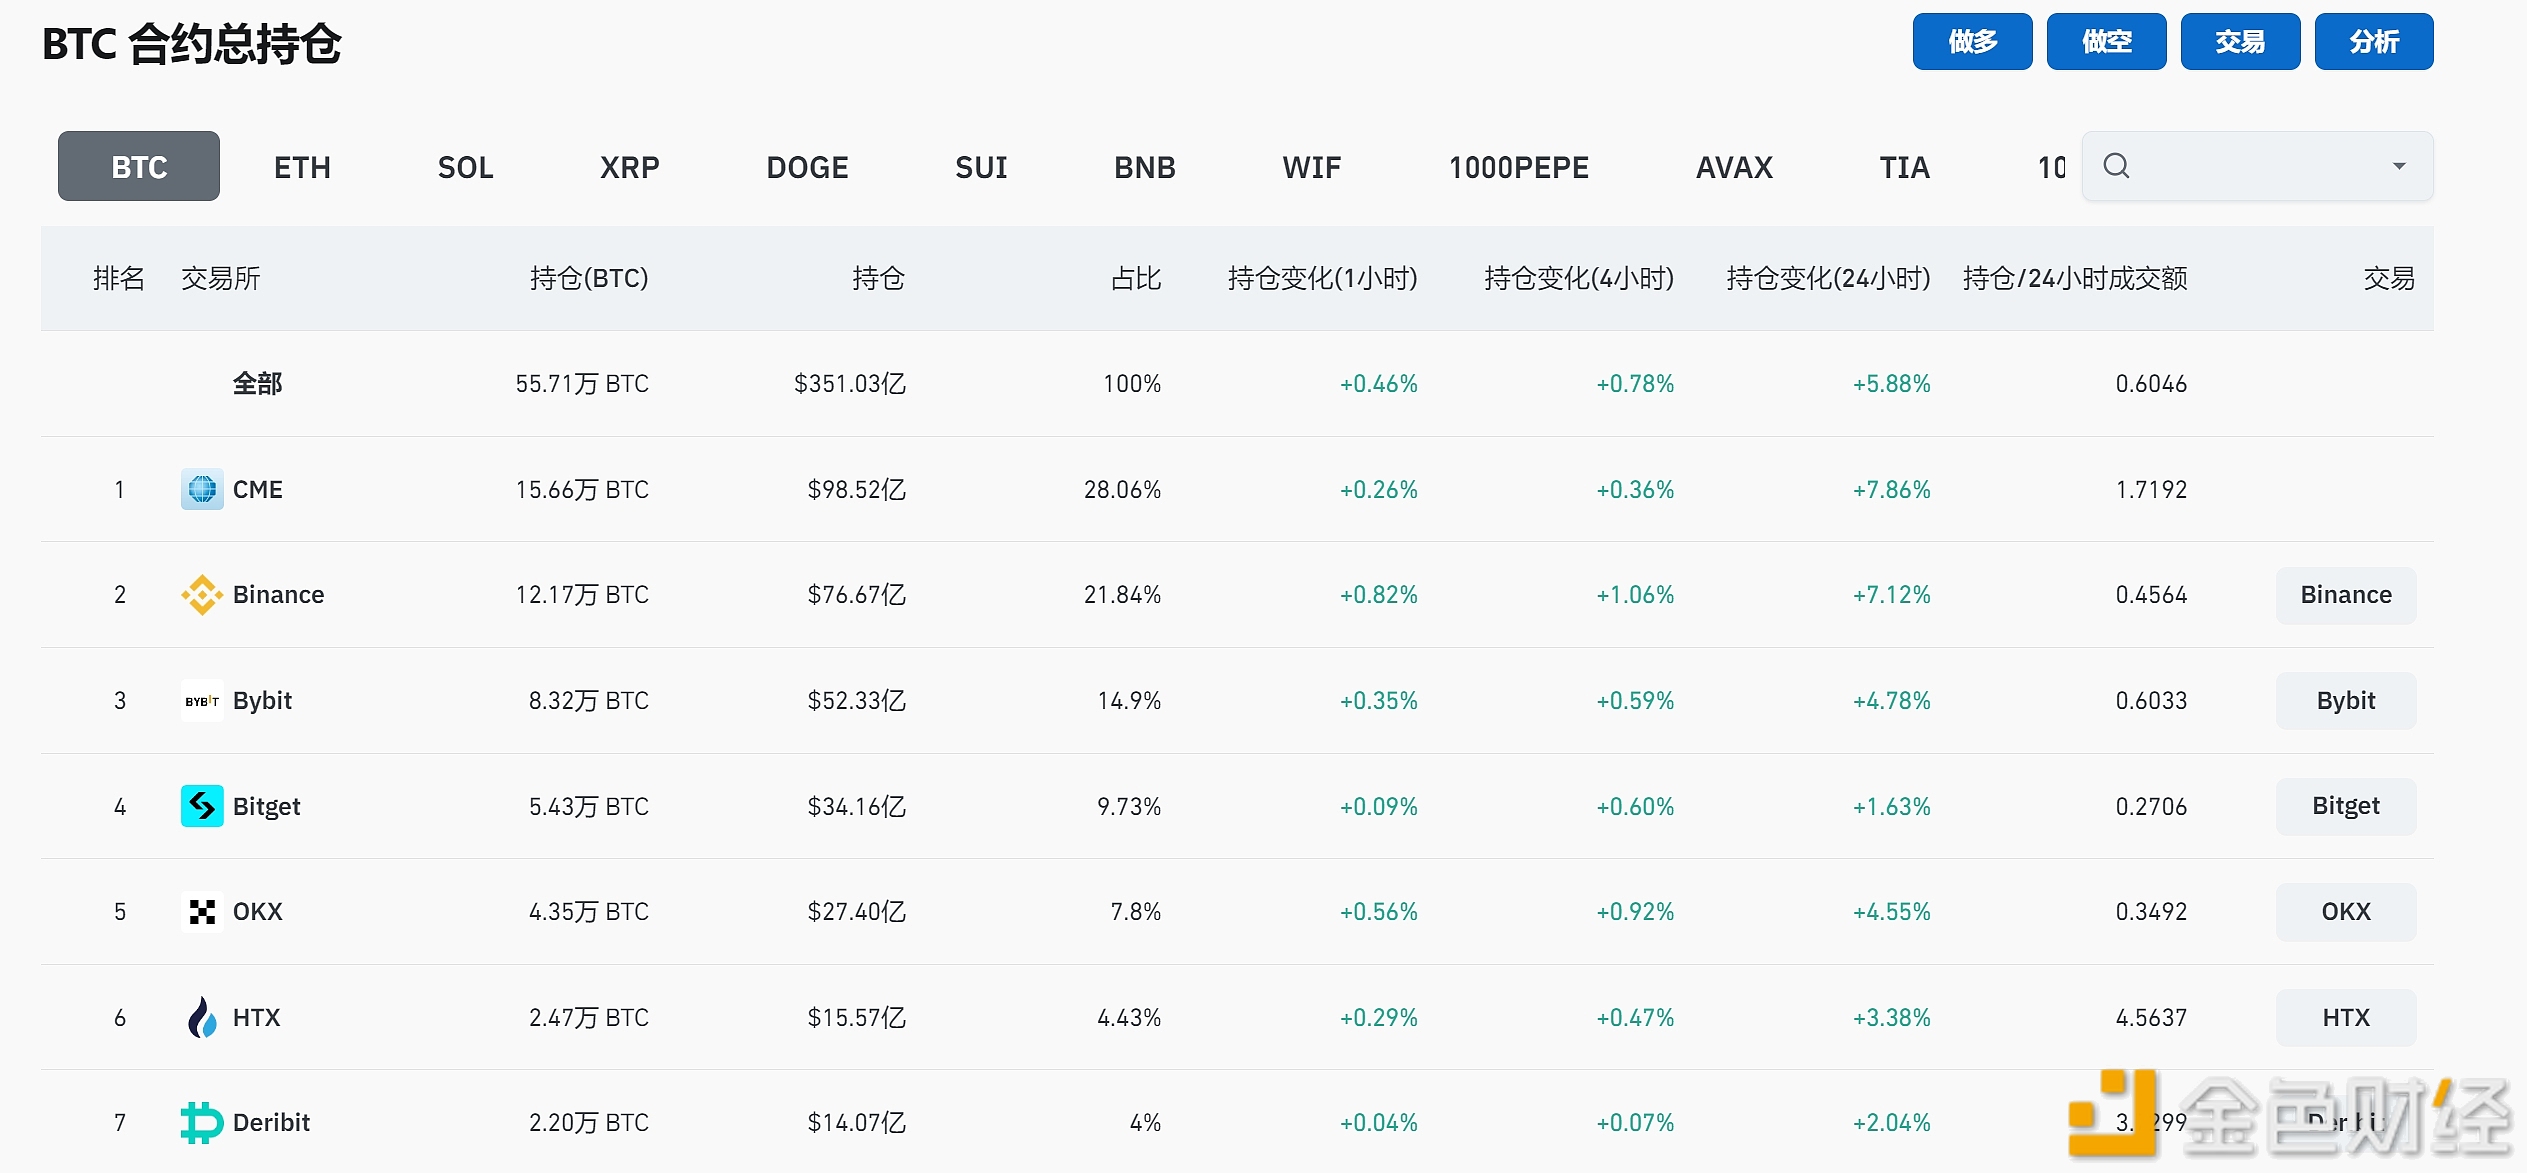Click the Binance trade button
This screenshot has width=2527, height=1173.
tap(2346, 595)
